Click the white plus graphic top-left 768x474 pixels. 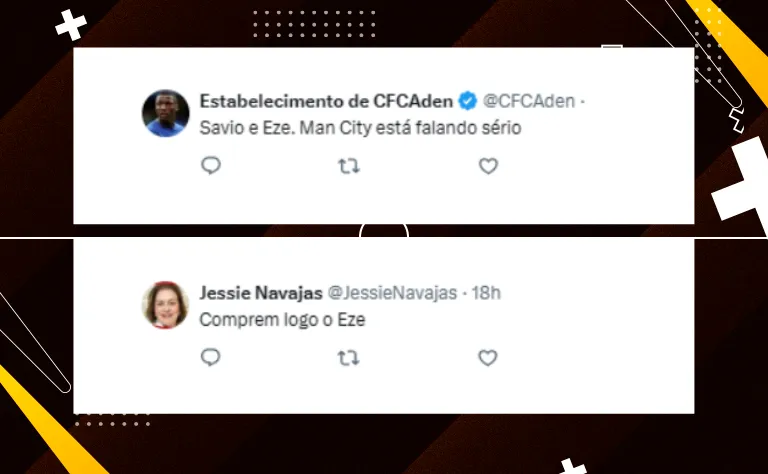point(71,24)
